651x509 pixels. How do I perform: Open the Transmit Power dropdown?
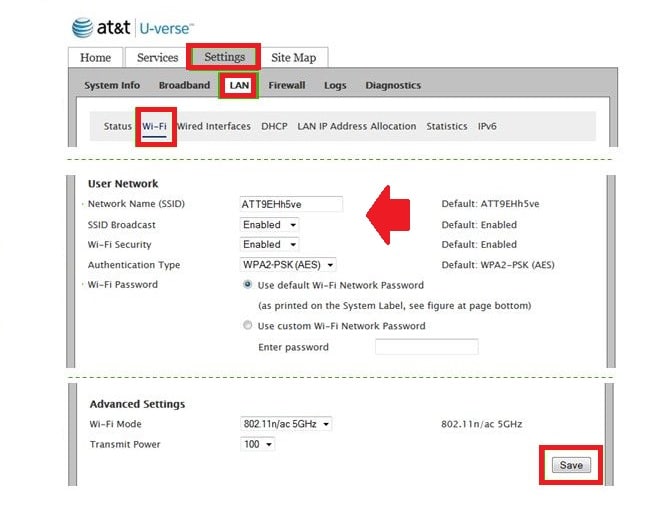click(258, 444)
